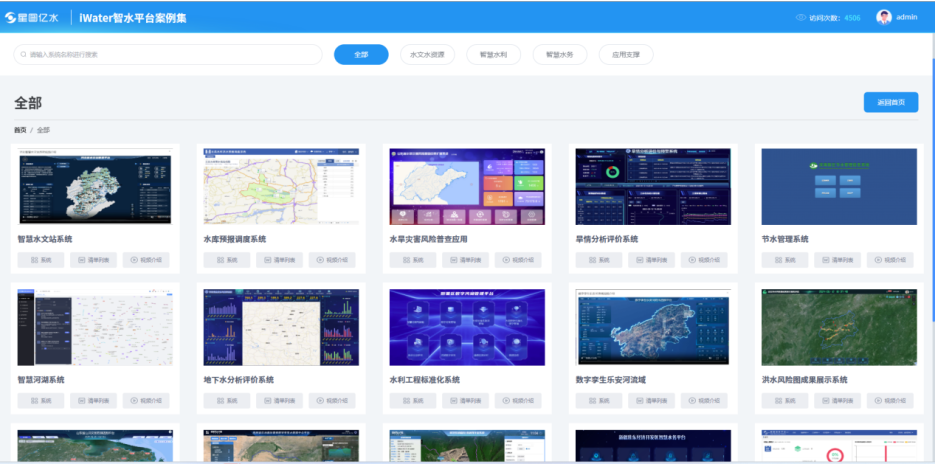Image resolution: width=935 pixels, height=464 pixels.
Task: Select the 全部 category filter
Action: 361,54
